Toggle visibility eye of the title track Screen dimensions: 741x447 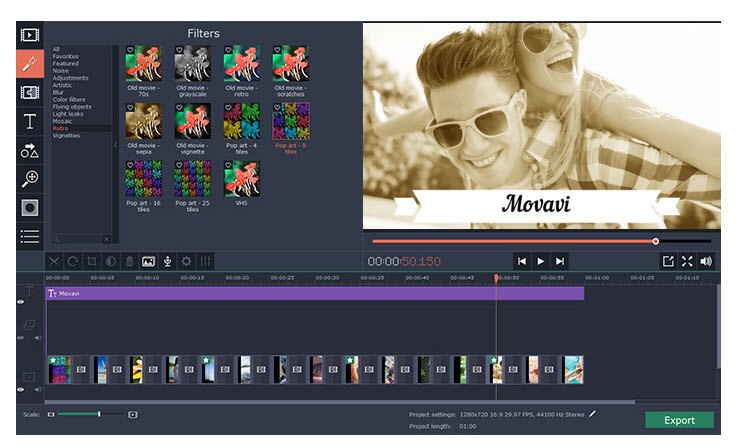21,301
